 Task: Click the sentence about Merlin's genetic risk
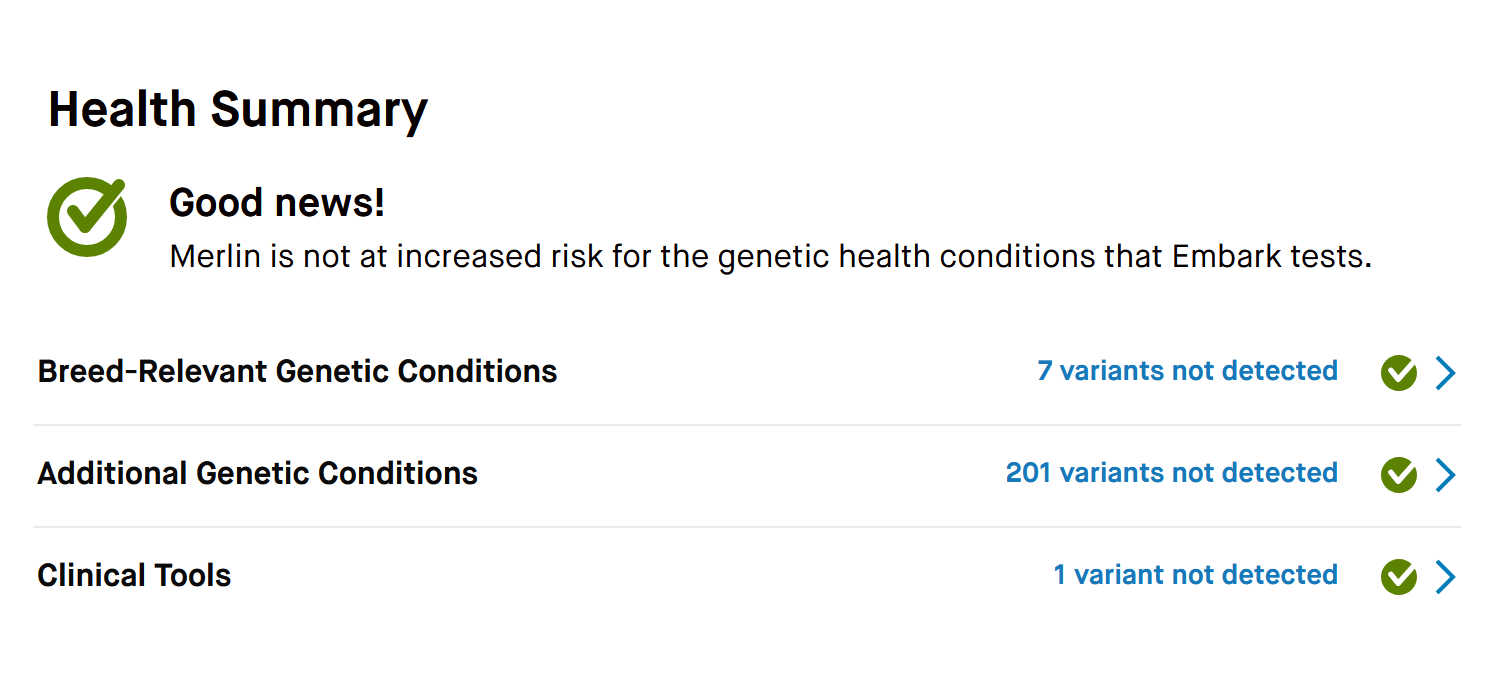[x=770, y=257]
